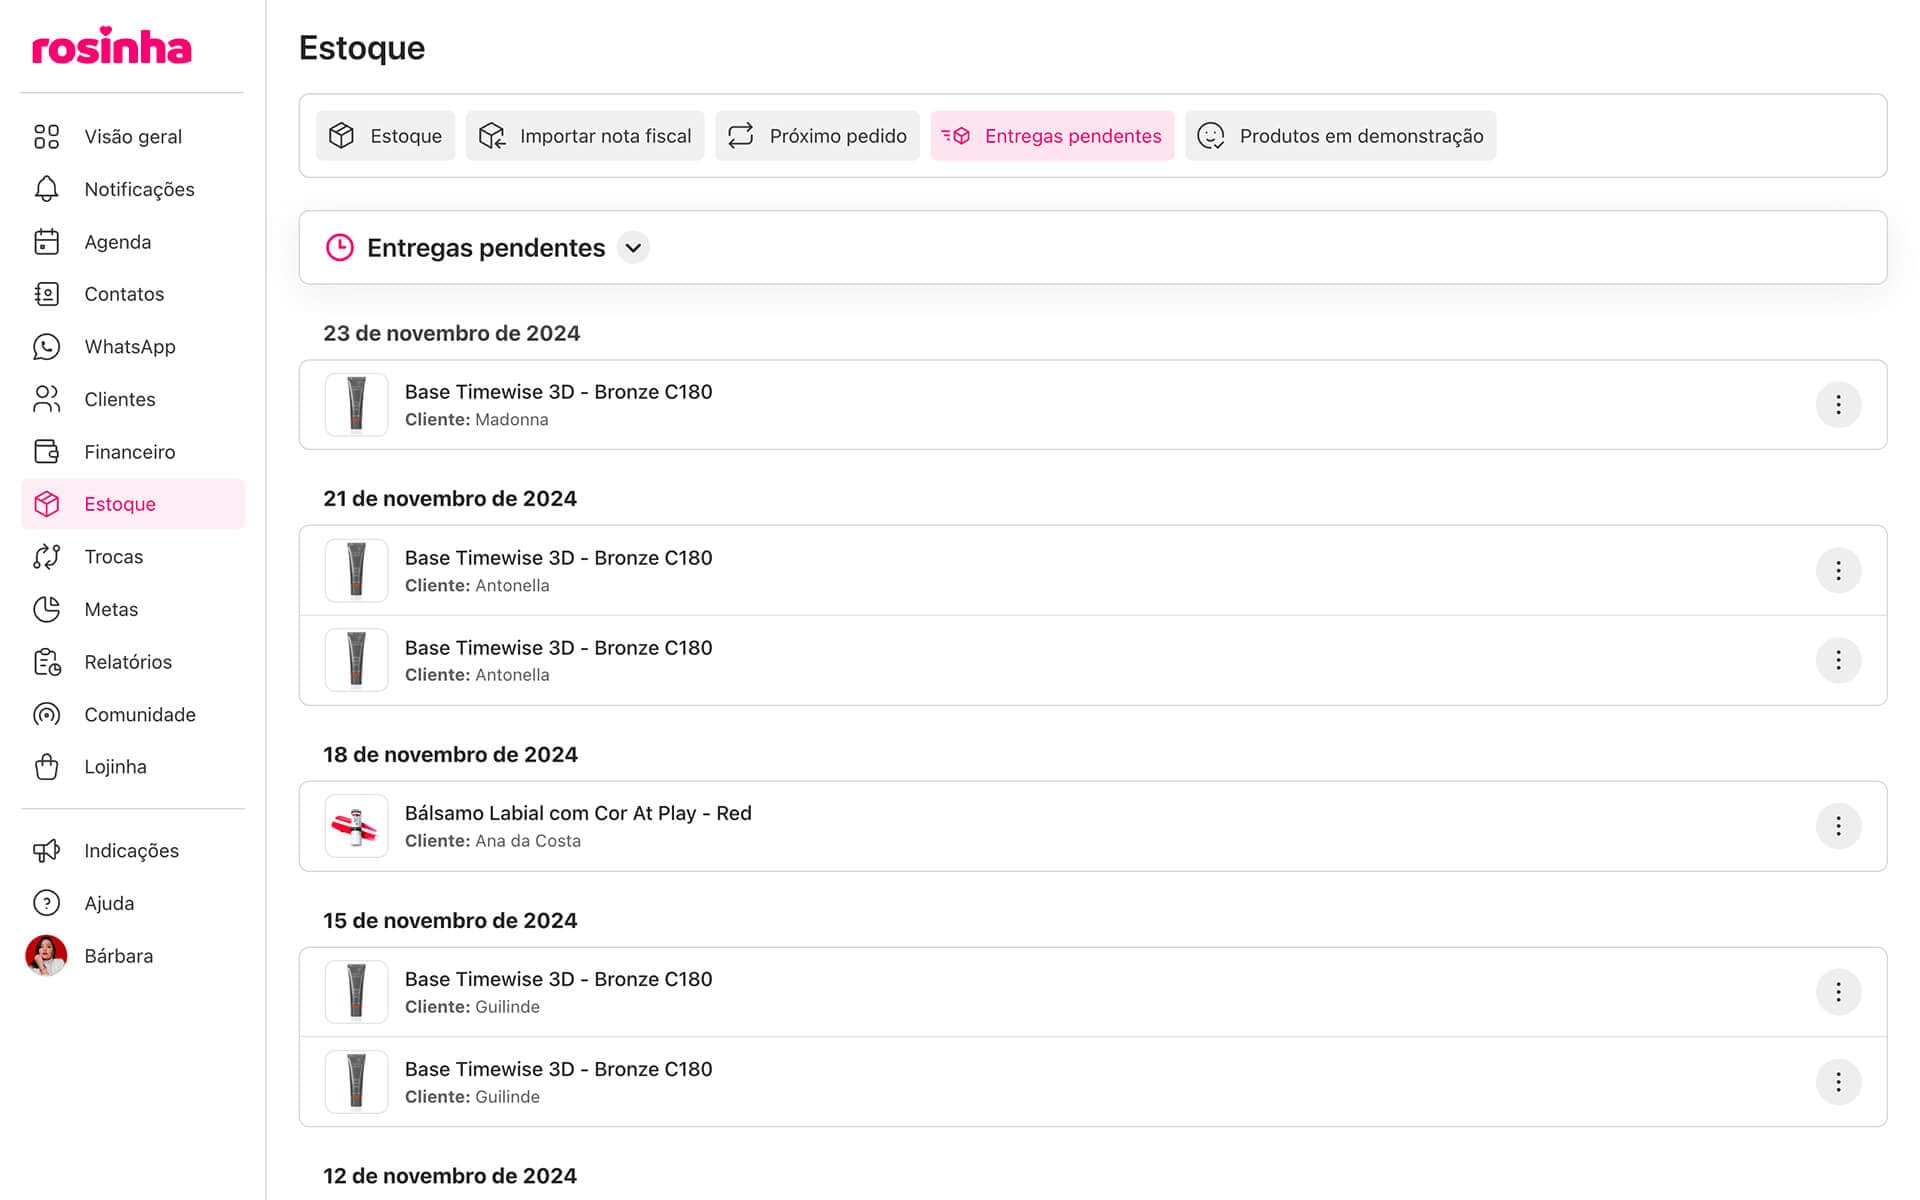Open the Ajuda help link
This screenshot has height=1200, width=1920.
tap(108, 904)
